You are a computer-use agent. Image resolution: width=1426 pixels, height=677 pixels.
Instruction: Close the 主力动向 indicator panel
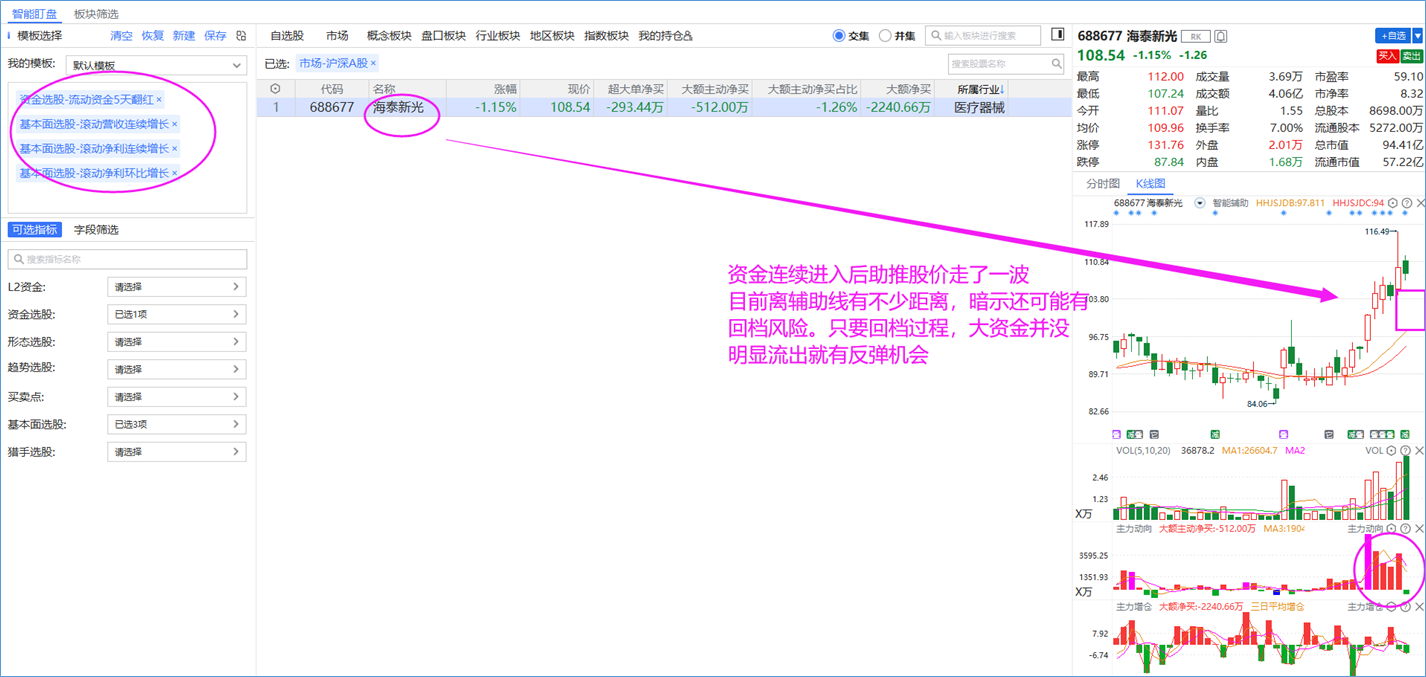point(1420,529)
